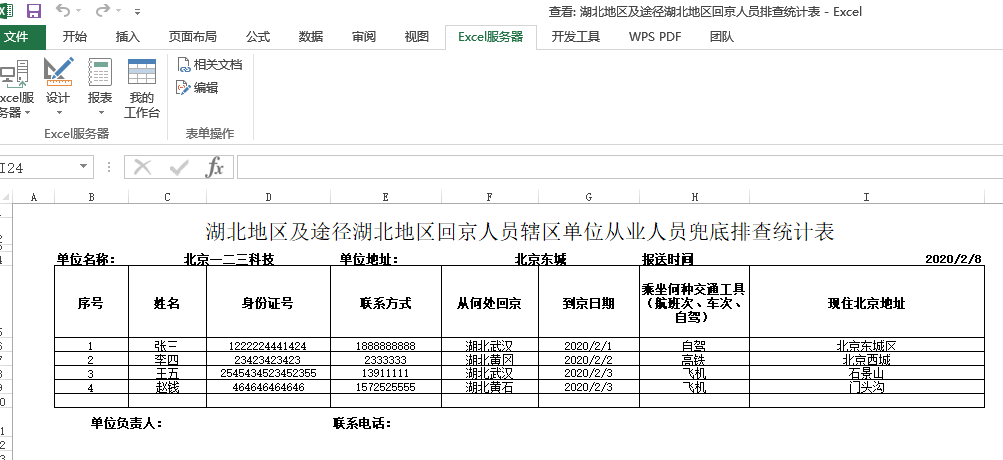Image resolution: width=1003 pixels, height=460 pixels.
Task: Select the Excel服务器 ribbon tab
Action: [491, 36]
